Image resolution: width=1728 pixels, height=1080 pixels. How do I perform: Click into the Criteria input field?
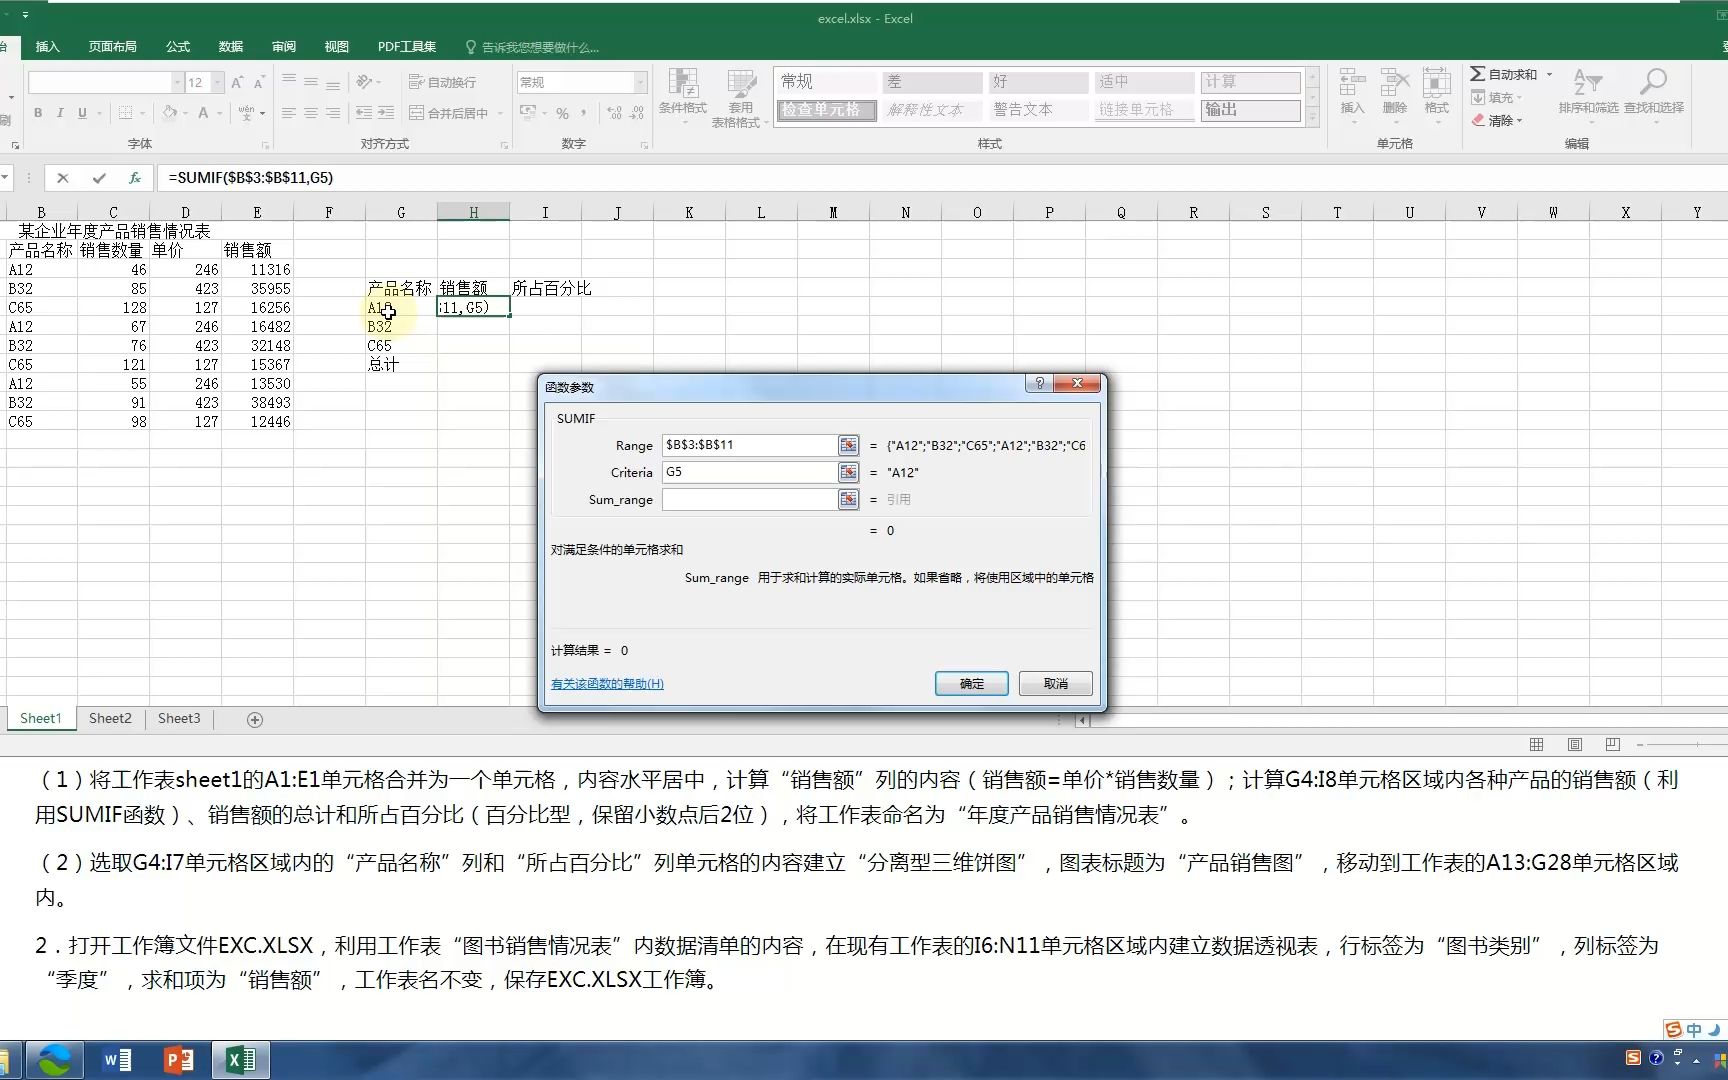point(749,472)
